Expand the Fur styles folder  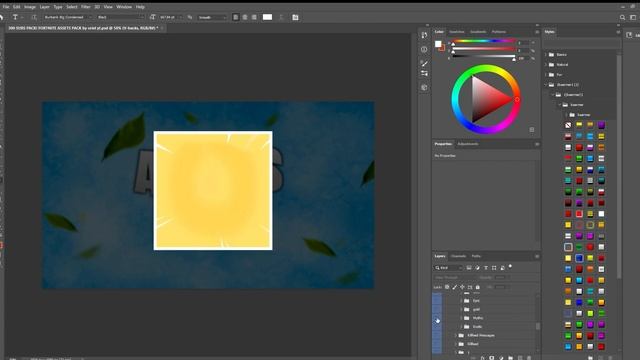[546, 75]
